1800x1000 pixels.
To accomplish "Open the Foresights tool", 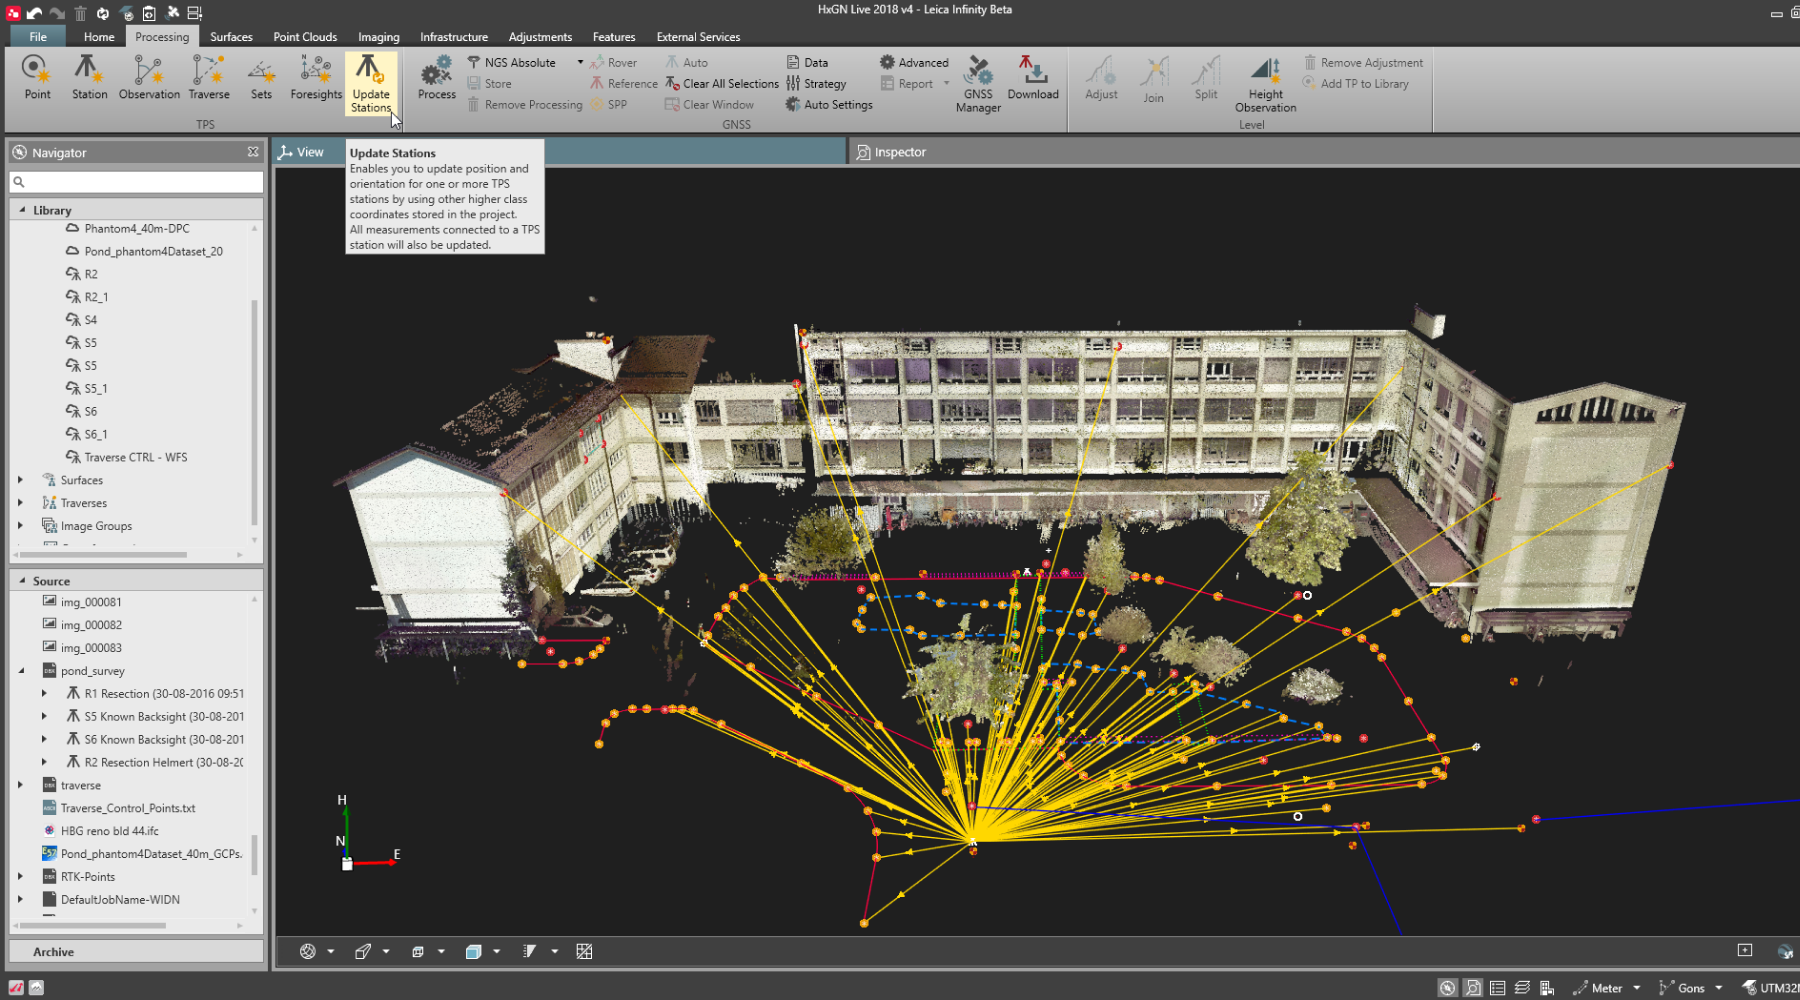I will [316, 77].
